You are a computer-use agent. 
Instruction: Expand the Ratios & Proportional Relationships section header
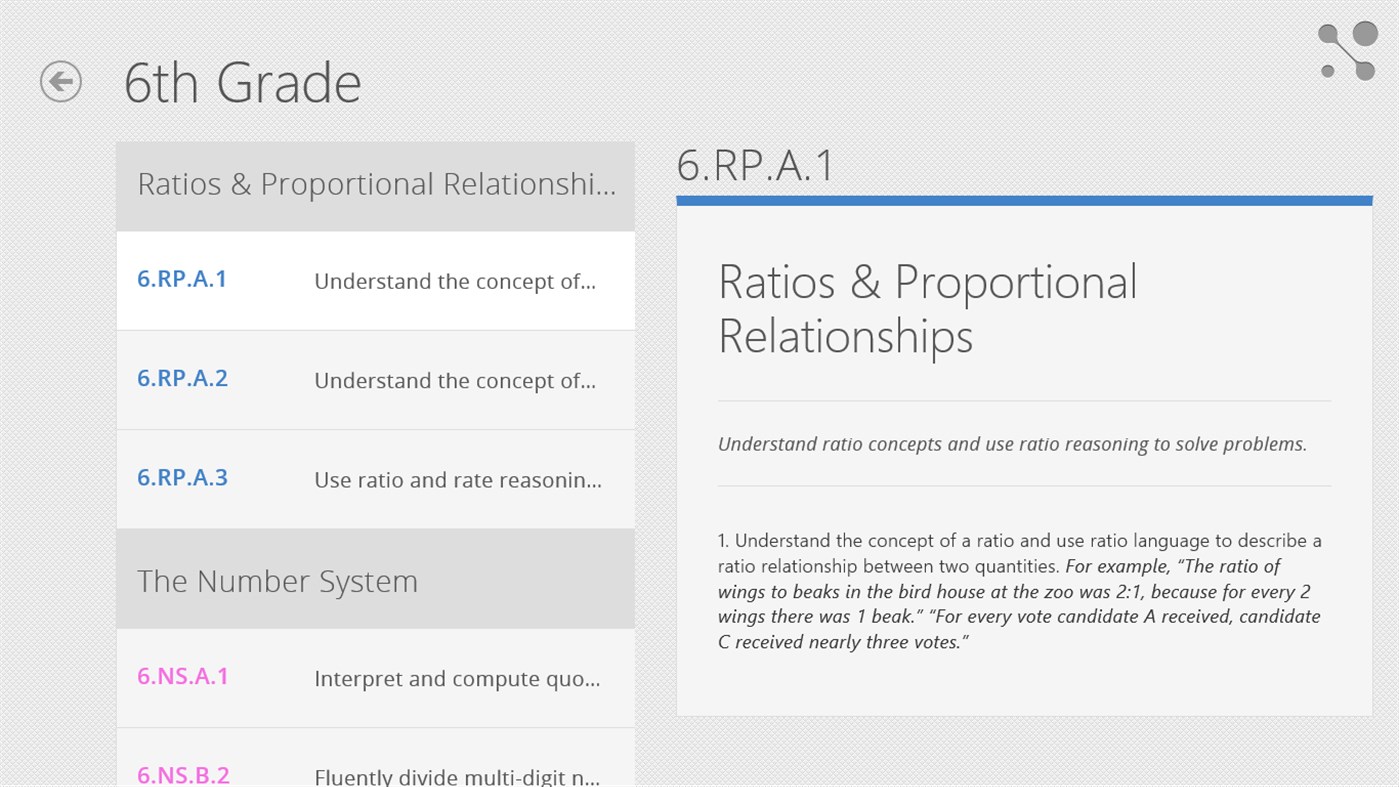coord(375,185)
